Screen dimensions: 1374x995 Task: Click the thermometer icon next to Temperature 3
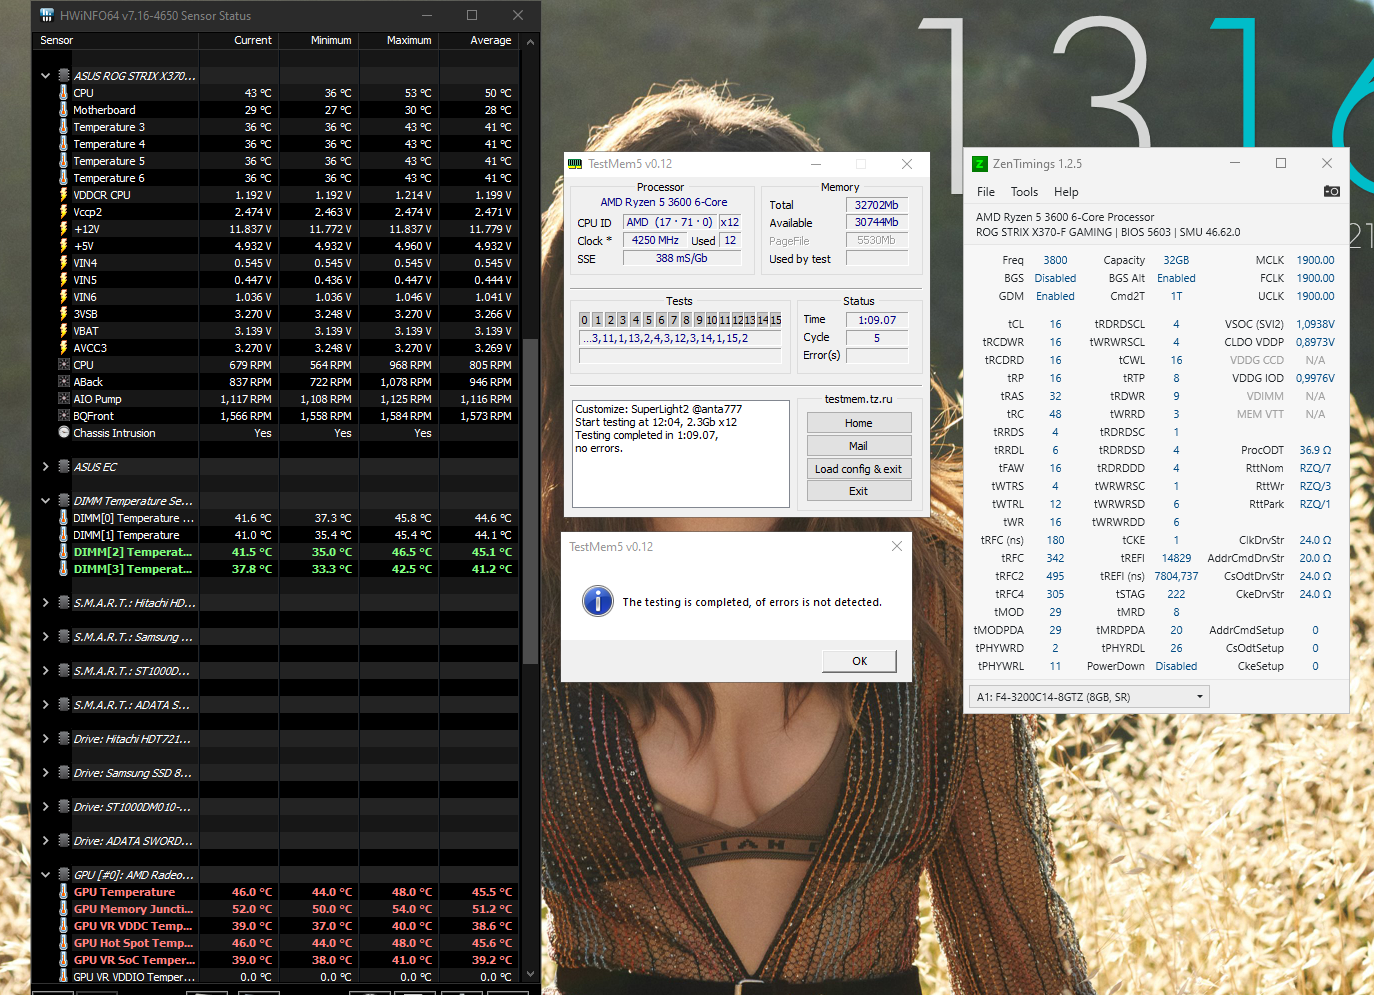coord(64,127)
